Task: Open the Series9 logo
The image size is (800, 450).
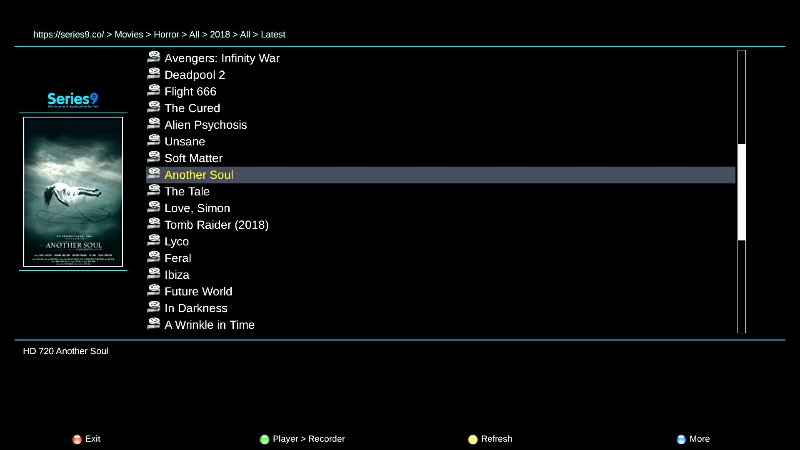Action: [73, 99]
